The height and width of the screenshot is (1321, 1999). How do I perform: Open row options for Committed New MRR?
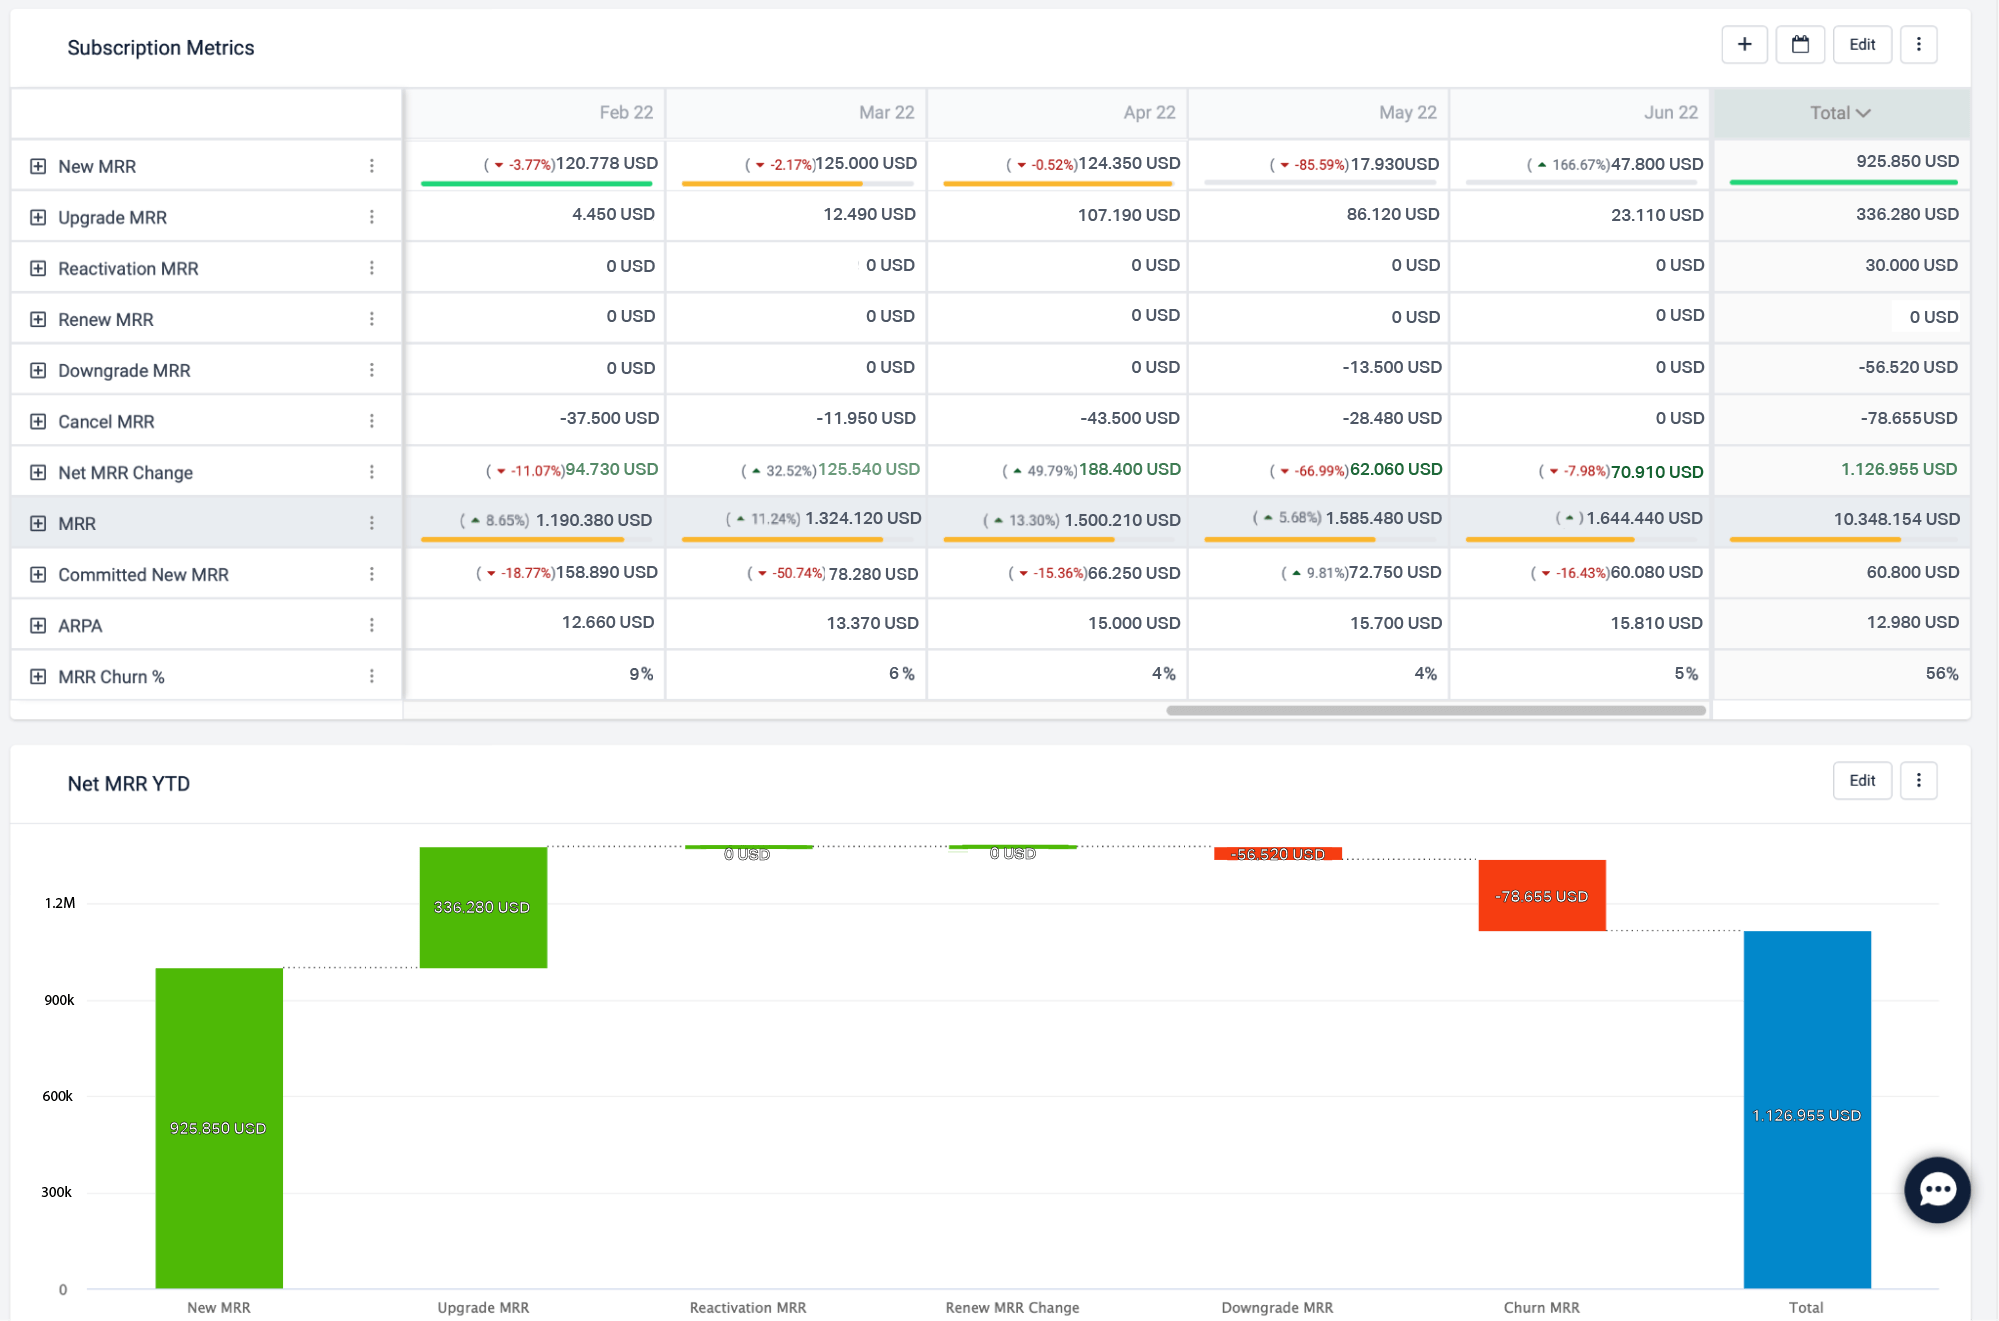[x=372, y=574]
